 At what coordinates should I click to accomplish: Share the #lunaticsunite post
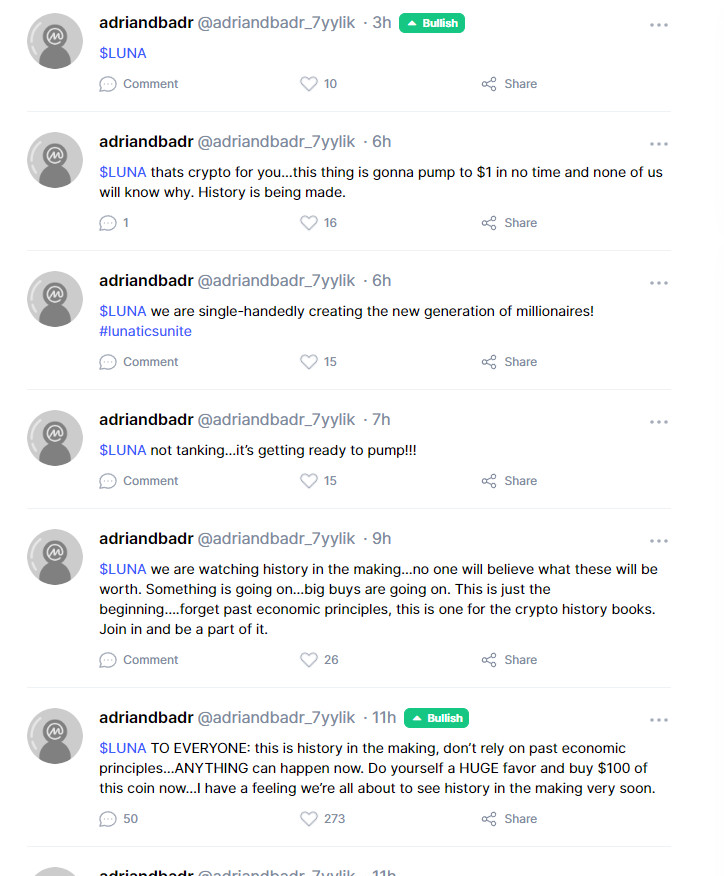point(509,362)
